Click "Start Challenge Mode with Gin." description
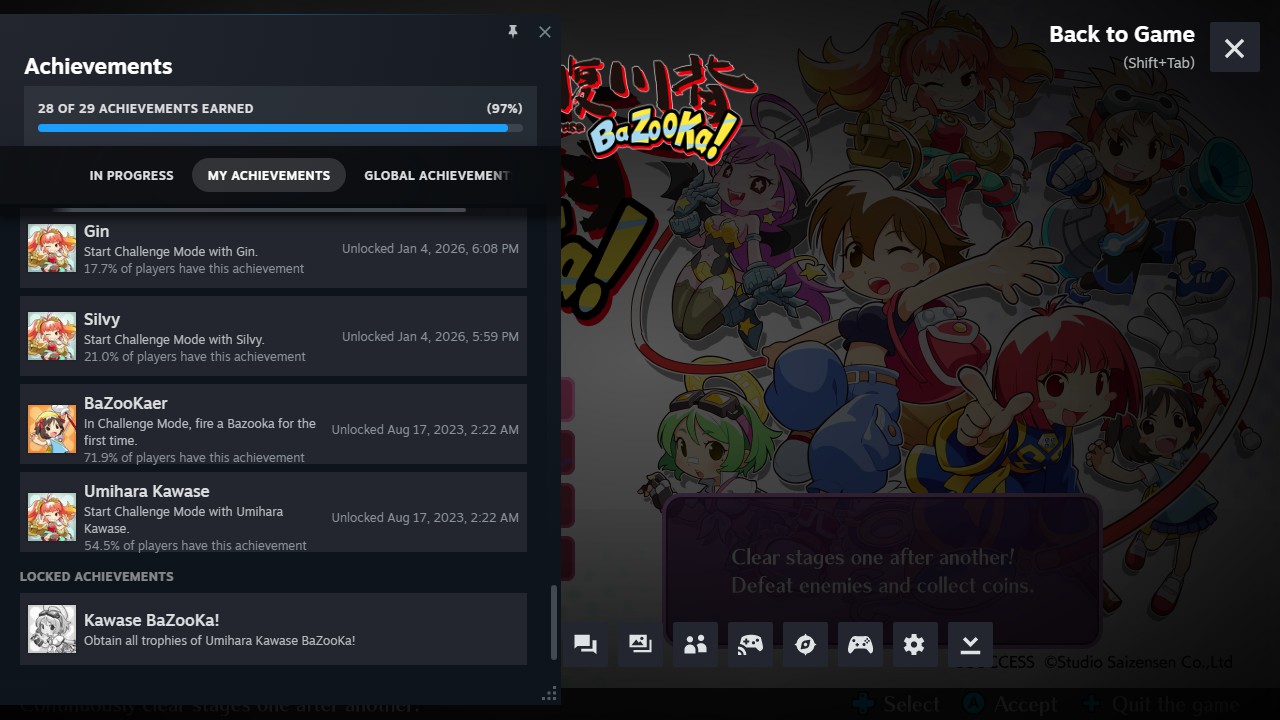The height and width of the screenshot is (720, 1280). [x=171, y=252]
